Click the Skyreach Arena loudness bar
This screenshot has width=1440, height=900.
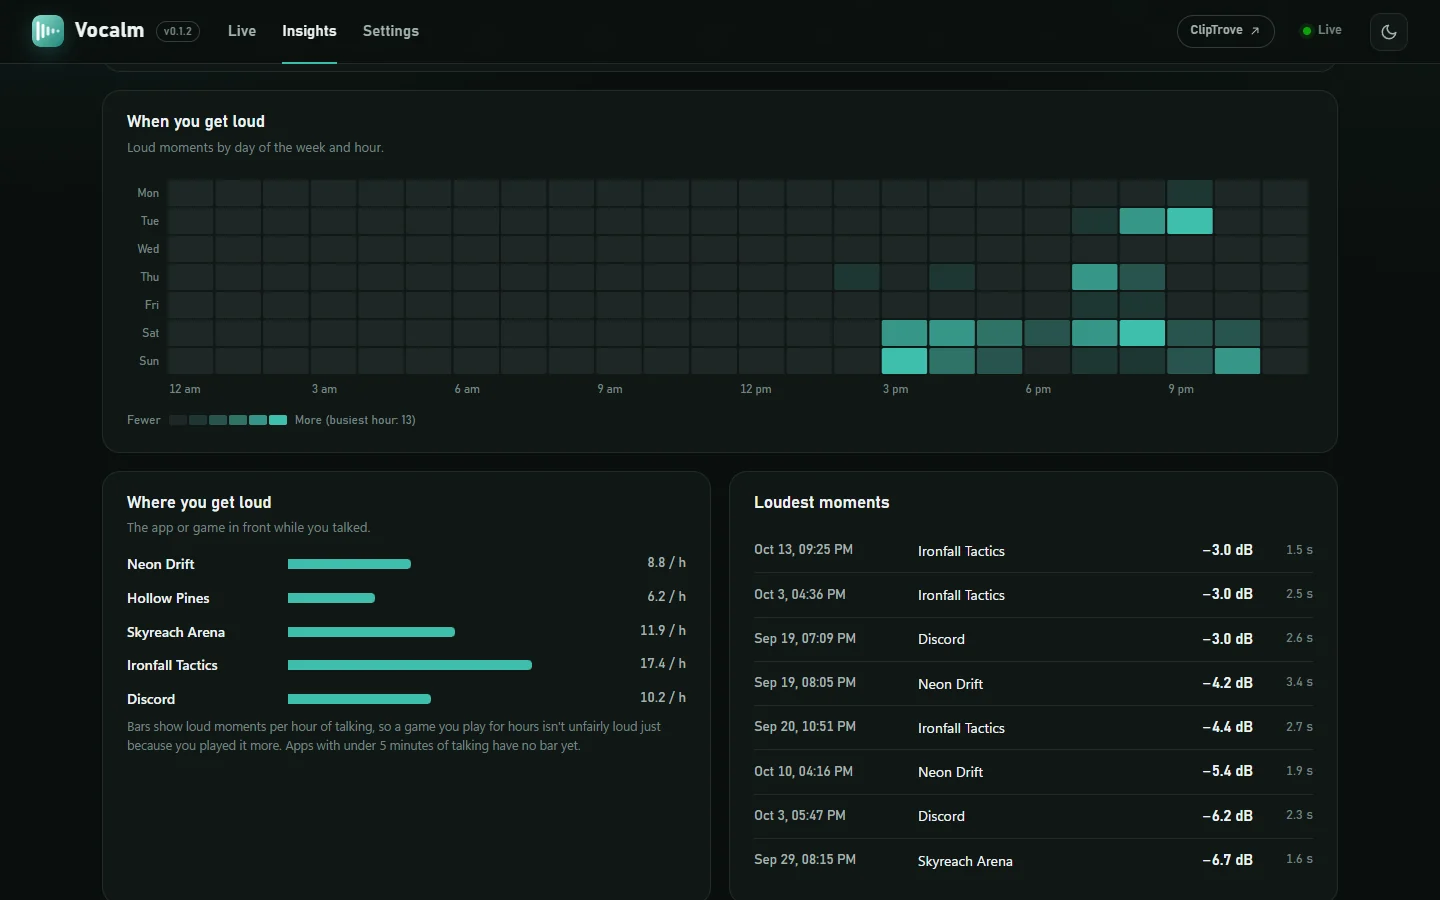371,632
